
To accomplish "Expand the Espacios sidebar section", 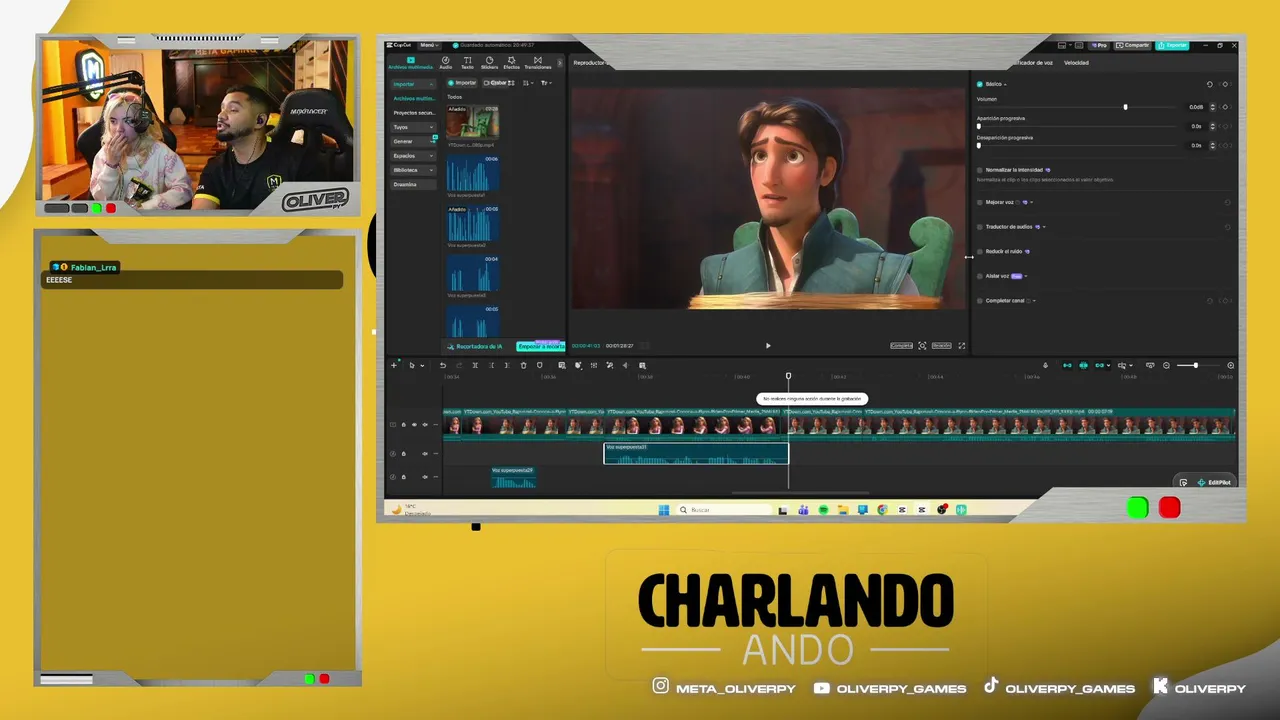I will (414, 156).
